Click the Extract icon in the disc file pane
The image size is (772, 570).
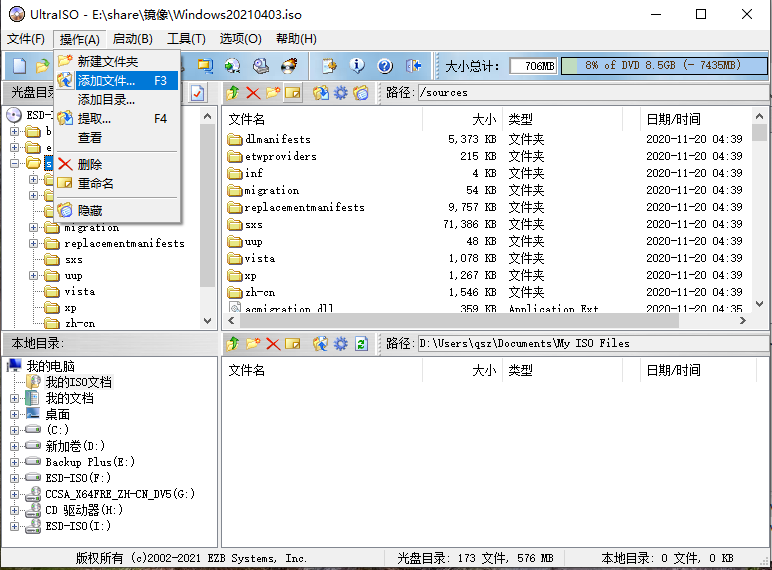tap(321, 93)
